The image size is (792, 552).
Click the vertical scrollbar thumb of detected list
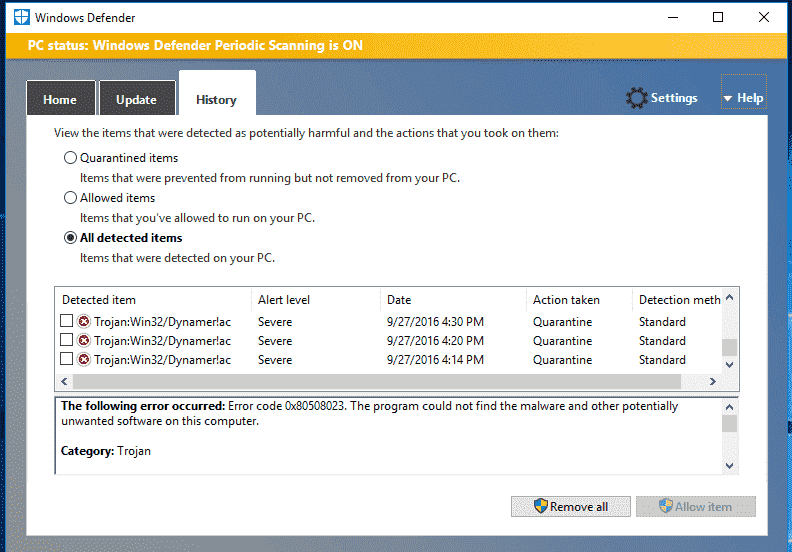tap(729, 347)
